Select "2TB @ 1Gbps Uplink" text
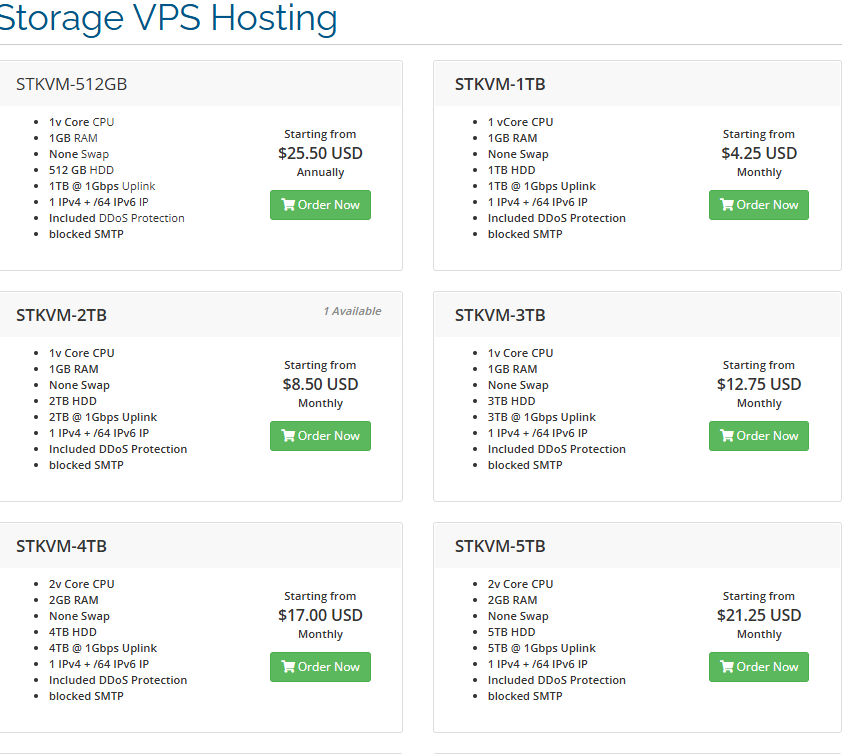 (x=103, y=417)
